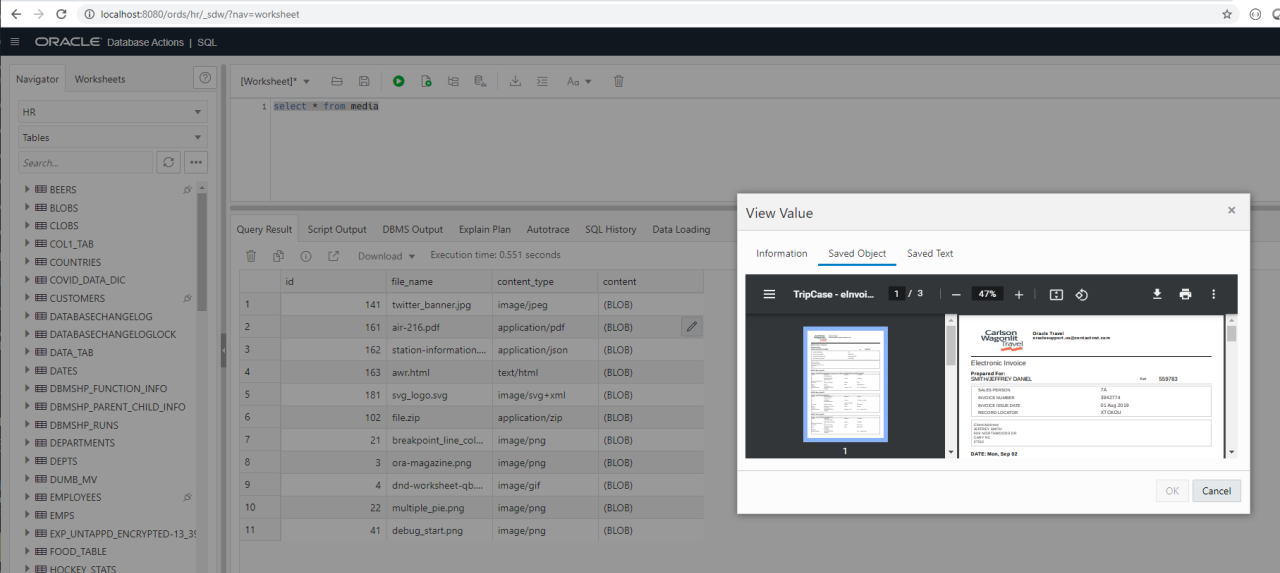Run the SQL statement with green play icon
Viewport: 1280px width, 573px height.
[399, 81]
